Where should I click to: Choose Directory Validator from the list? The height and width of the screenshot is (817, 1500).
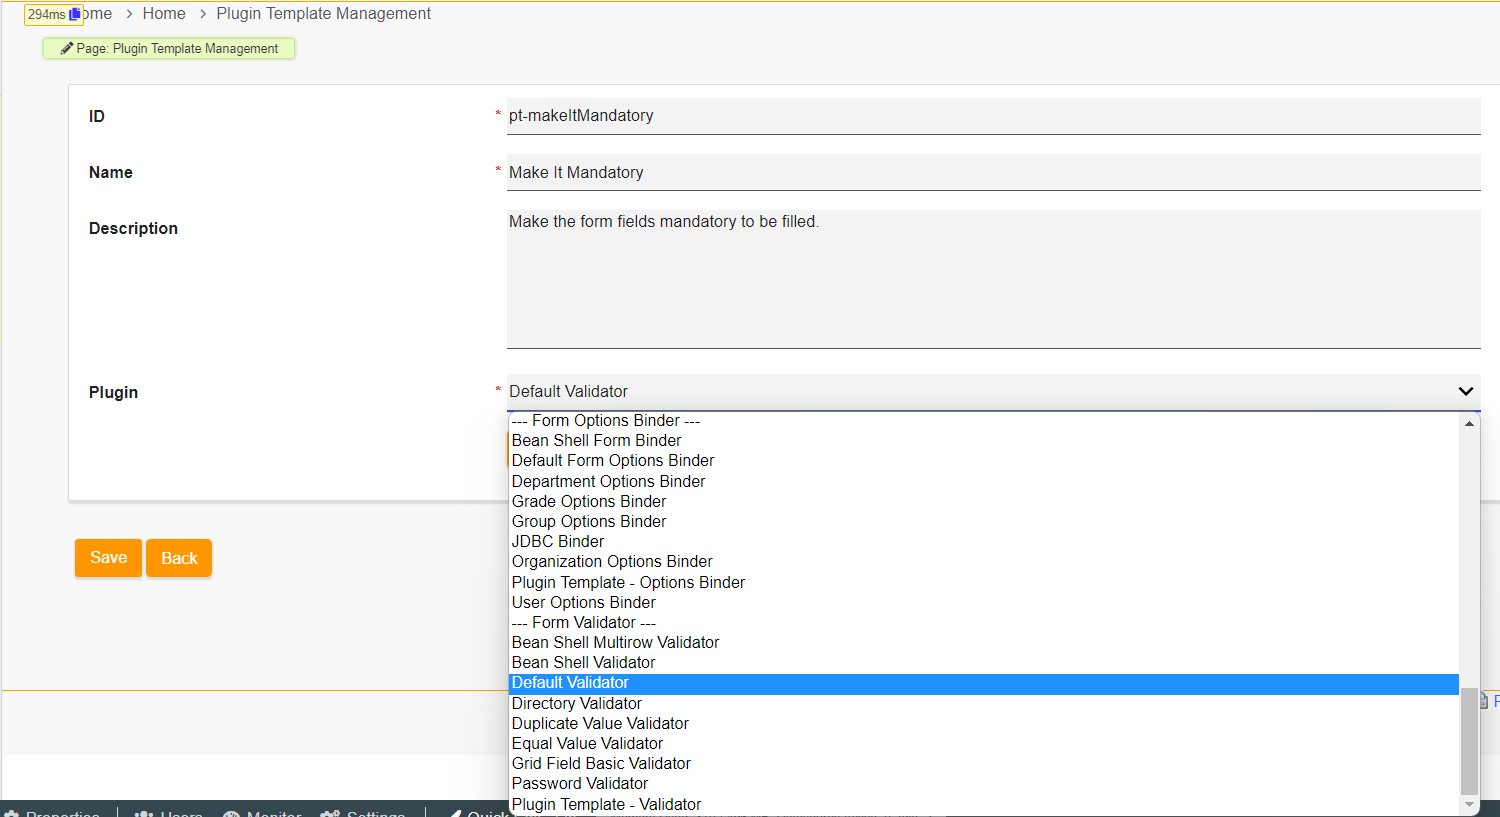pos(984,704)
